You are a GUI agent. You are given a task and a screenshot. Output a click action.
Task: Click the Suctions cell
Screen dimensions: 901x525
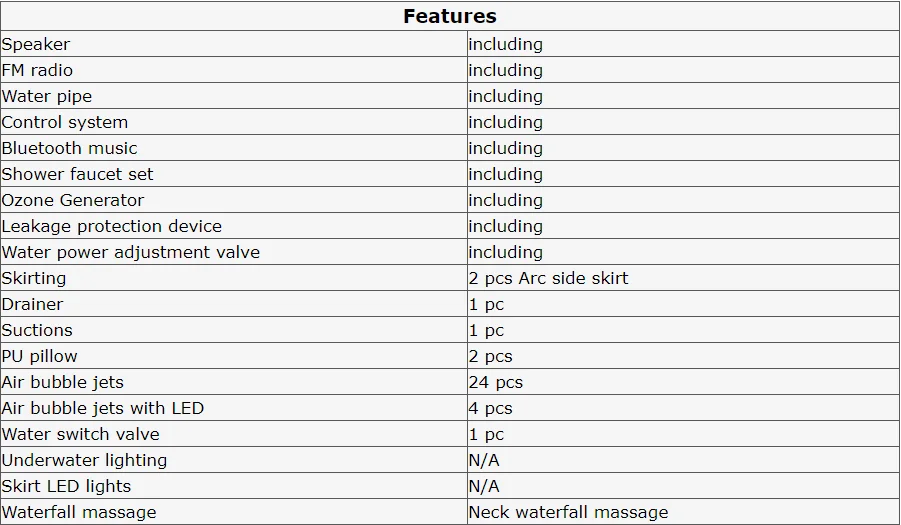tap(234, 330)
